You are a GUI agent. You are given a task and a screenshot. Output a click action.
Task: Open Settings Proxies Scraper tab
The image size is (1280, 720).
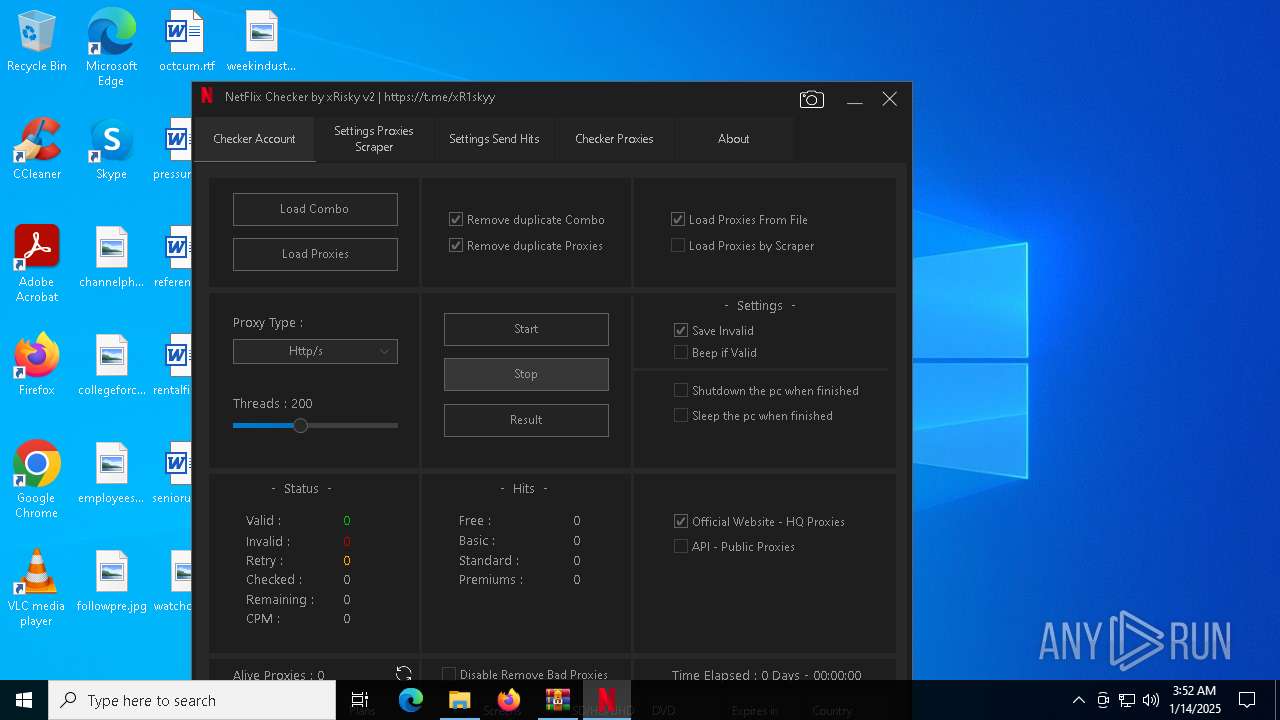[374, 139]
